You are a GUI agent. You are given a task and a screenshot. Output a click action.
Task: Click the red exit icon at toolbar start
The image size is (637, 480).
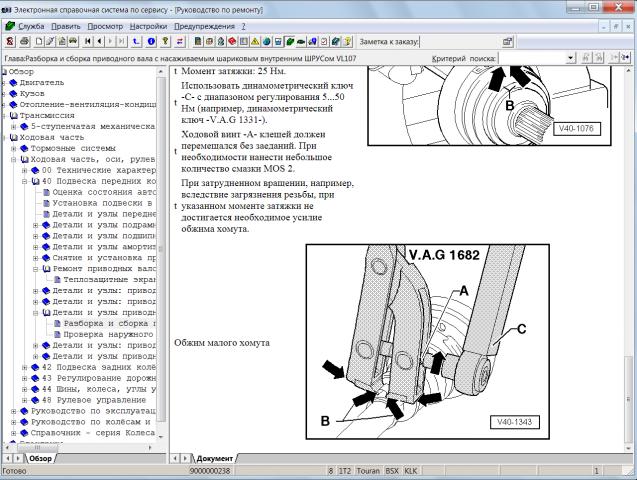click(10, 41)
